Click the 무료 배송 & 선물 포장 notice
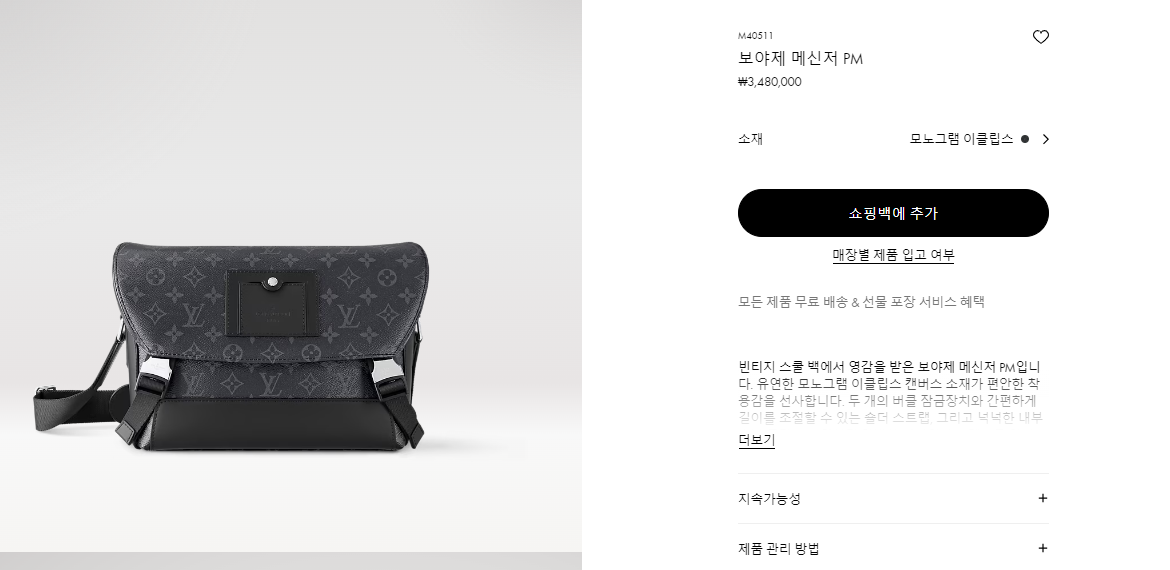The height and width of the screenshot is (570, 1170). 861,302
